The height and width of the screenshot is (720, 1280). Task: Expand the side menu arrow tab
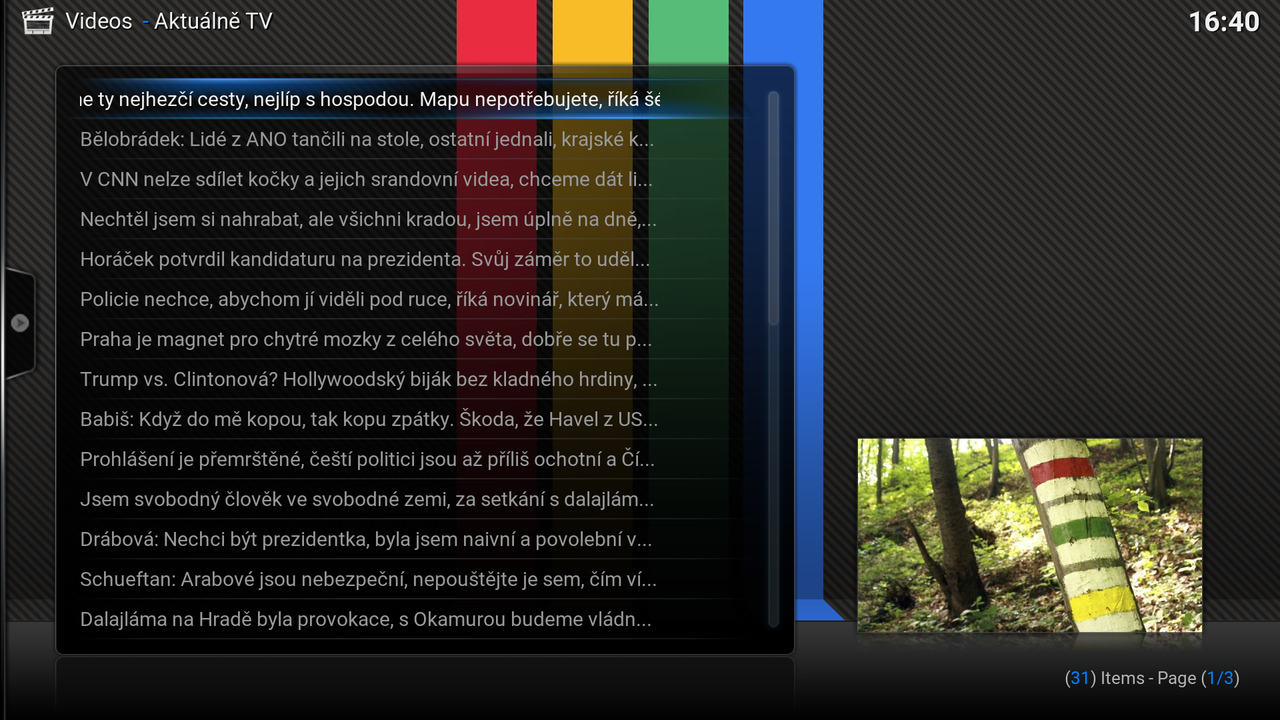coord(19,323)
